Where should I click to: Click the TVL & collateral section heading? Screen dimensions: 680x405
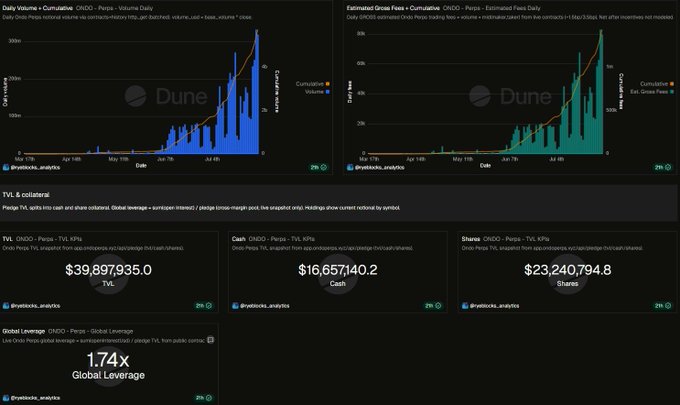click(26, 195)
